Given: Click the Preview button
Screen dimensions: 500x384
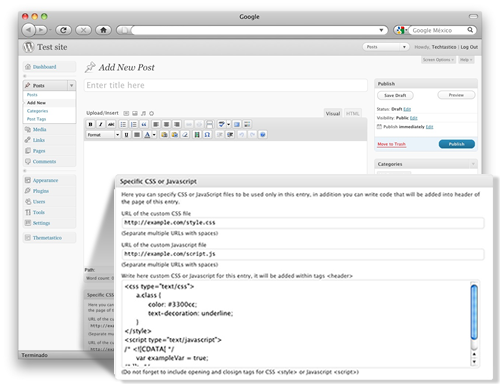Looking at the screenshot, I should 456,95.
